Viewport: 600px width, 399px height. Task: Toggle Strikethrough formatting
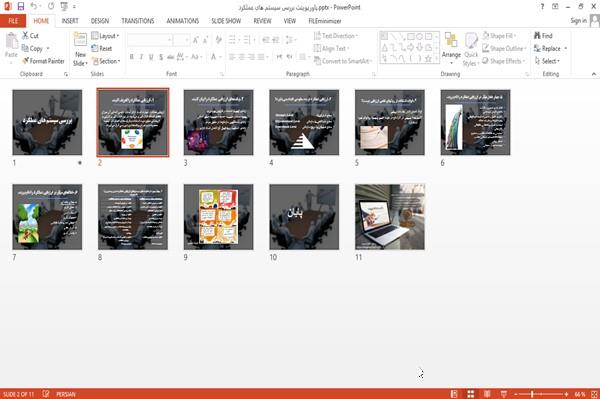[x=170, y=57]
